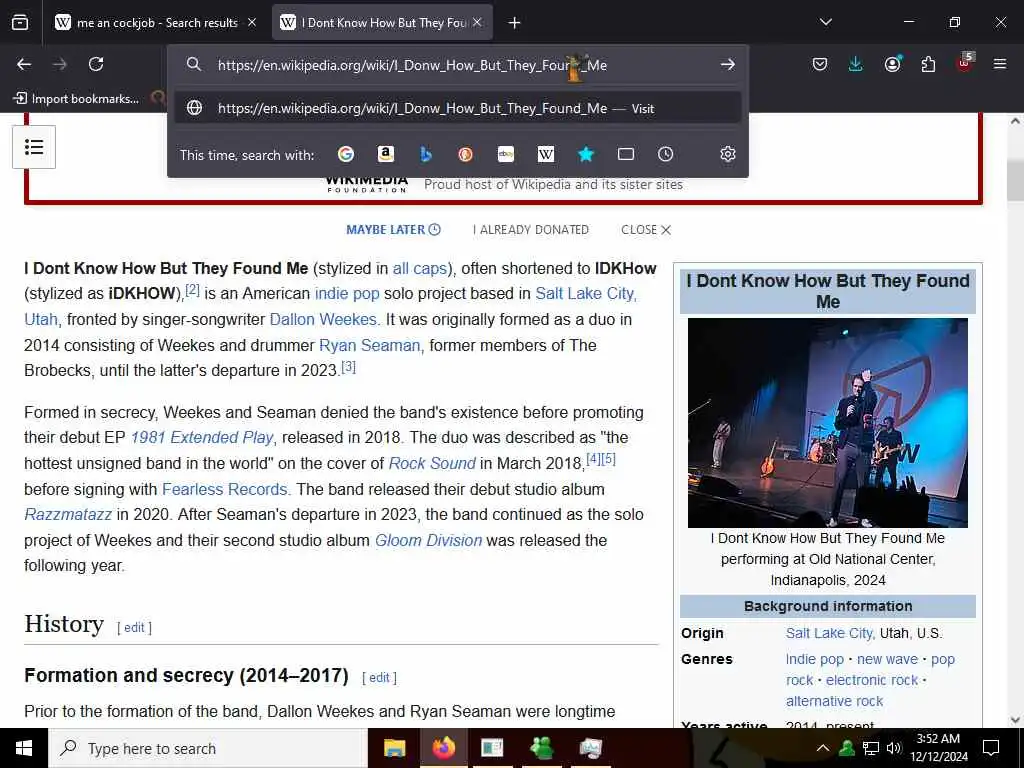This screenshot has width=1024, height=768.
Task: Open the Downloads panel
Action: (856, 64)
